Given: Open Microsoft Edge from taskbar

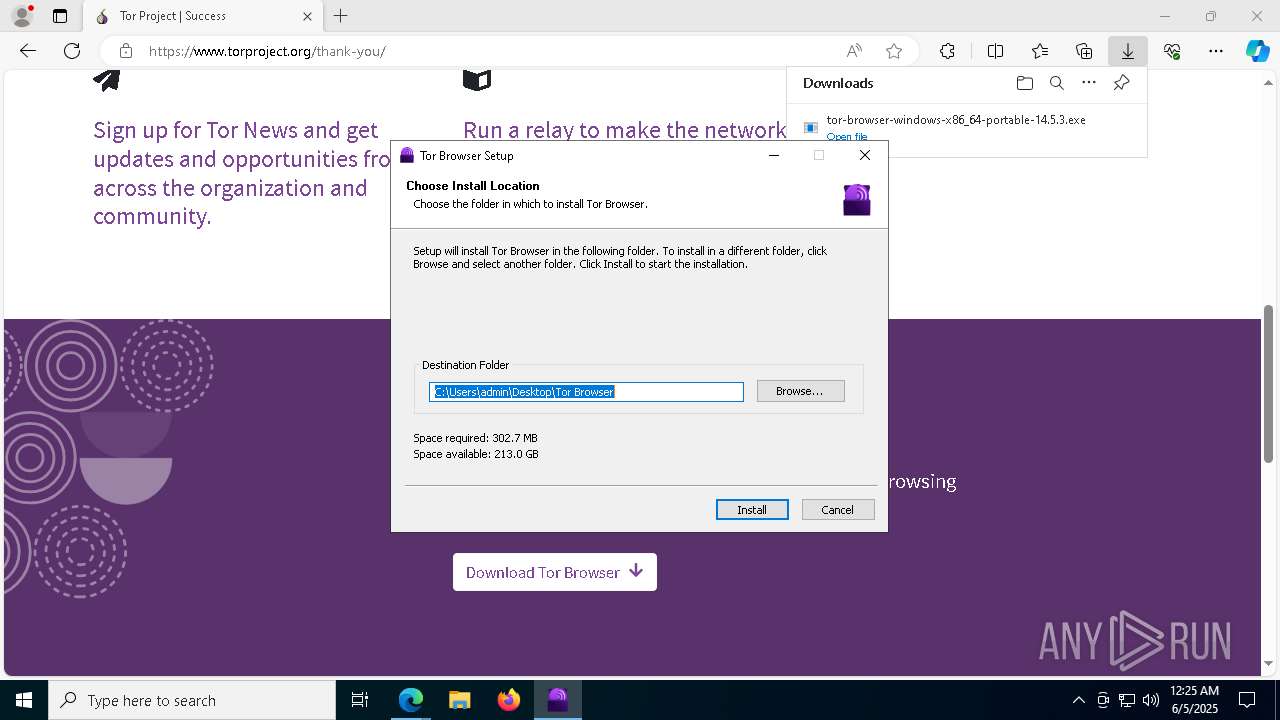Looking at the screenshot, I should tap(411, 700).
